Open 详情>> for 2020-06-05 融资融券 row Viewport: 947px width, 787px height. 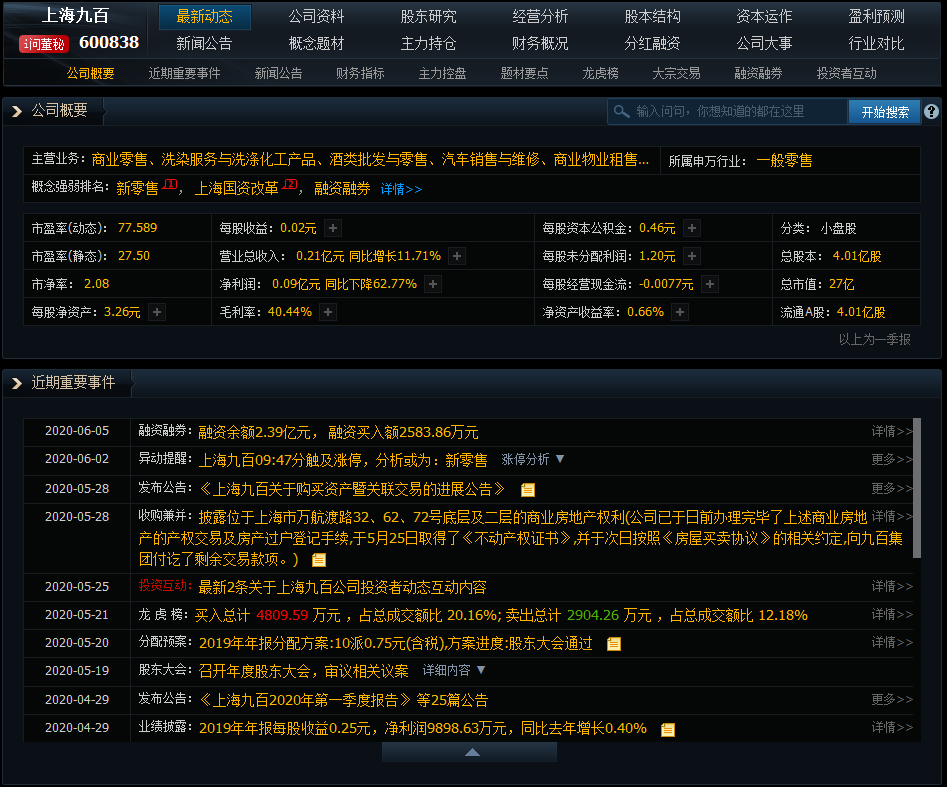pos(891,431)
